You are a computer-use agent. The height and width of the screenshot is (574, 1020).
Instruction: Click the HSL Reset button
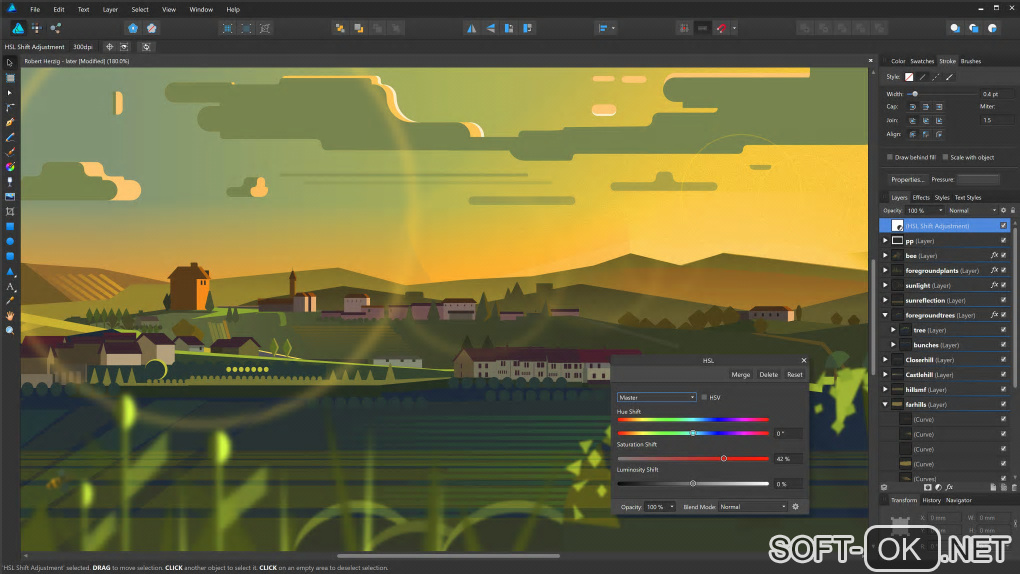[794, 374]
